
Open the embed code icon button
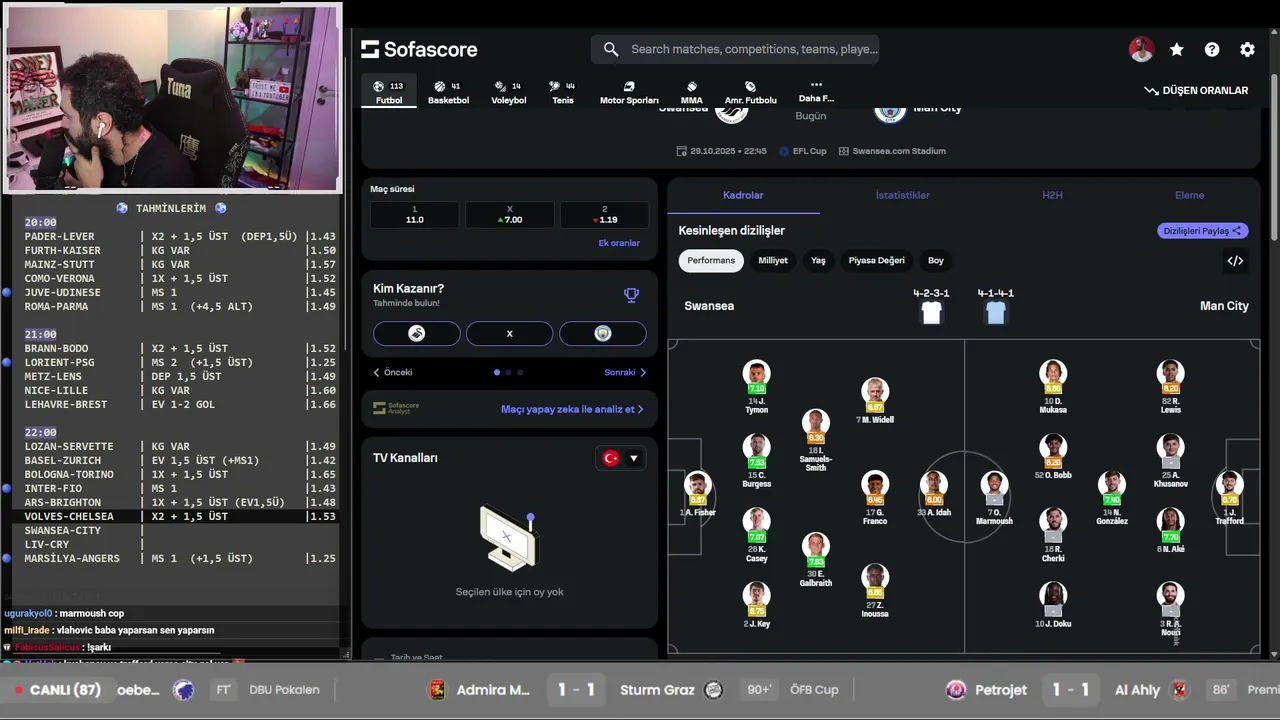pos(1235,261)
